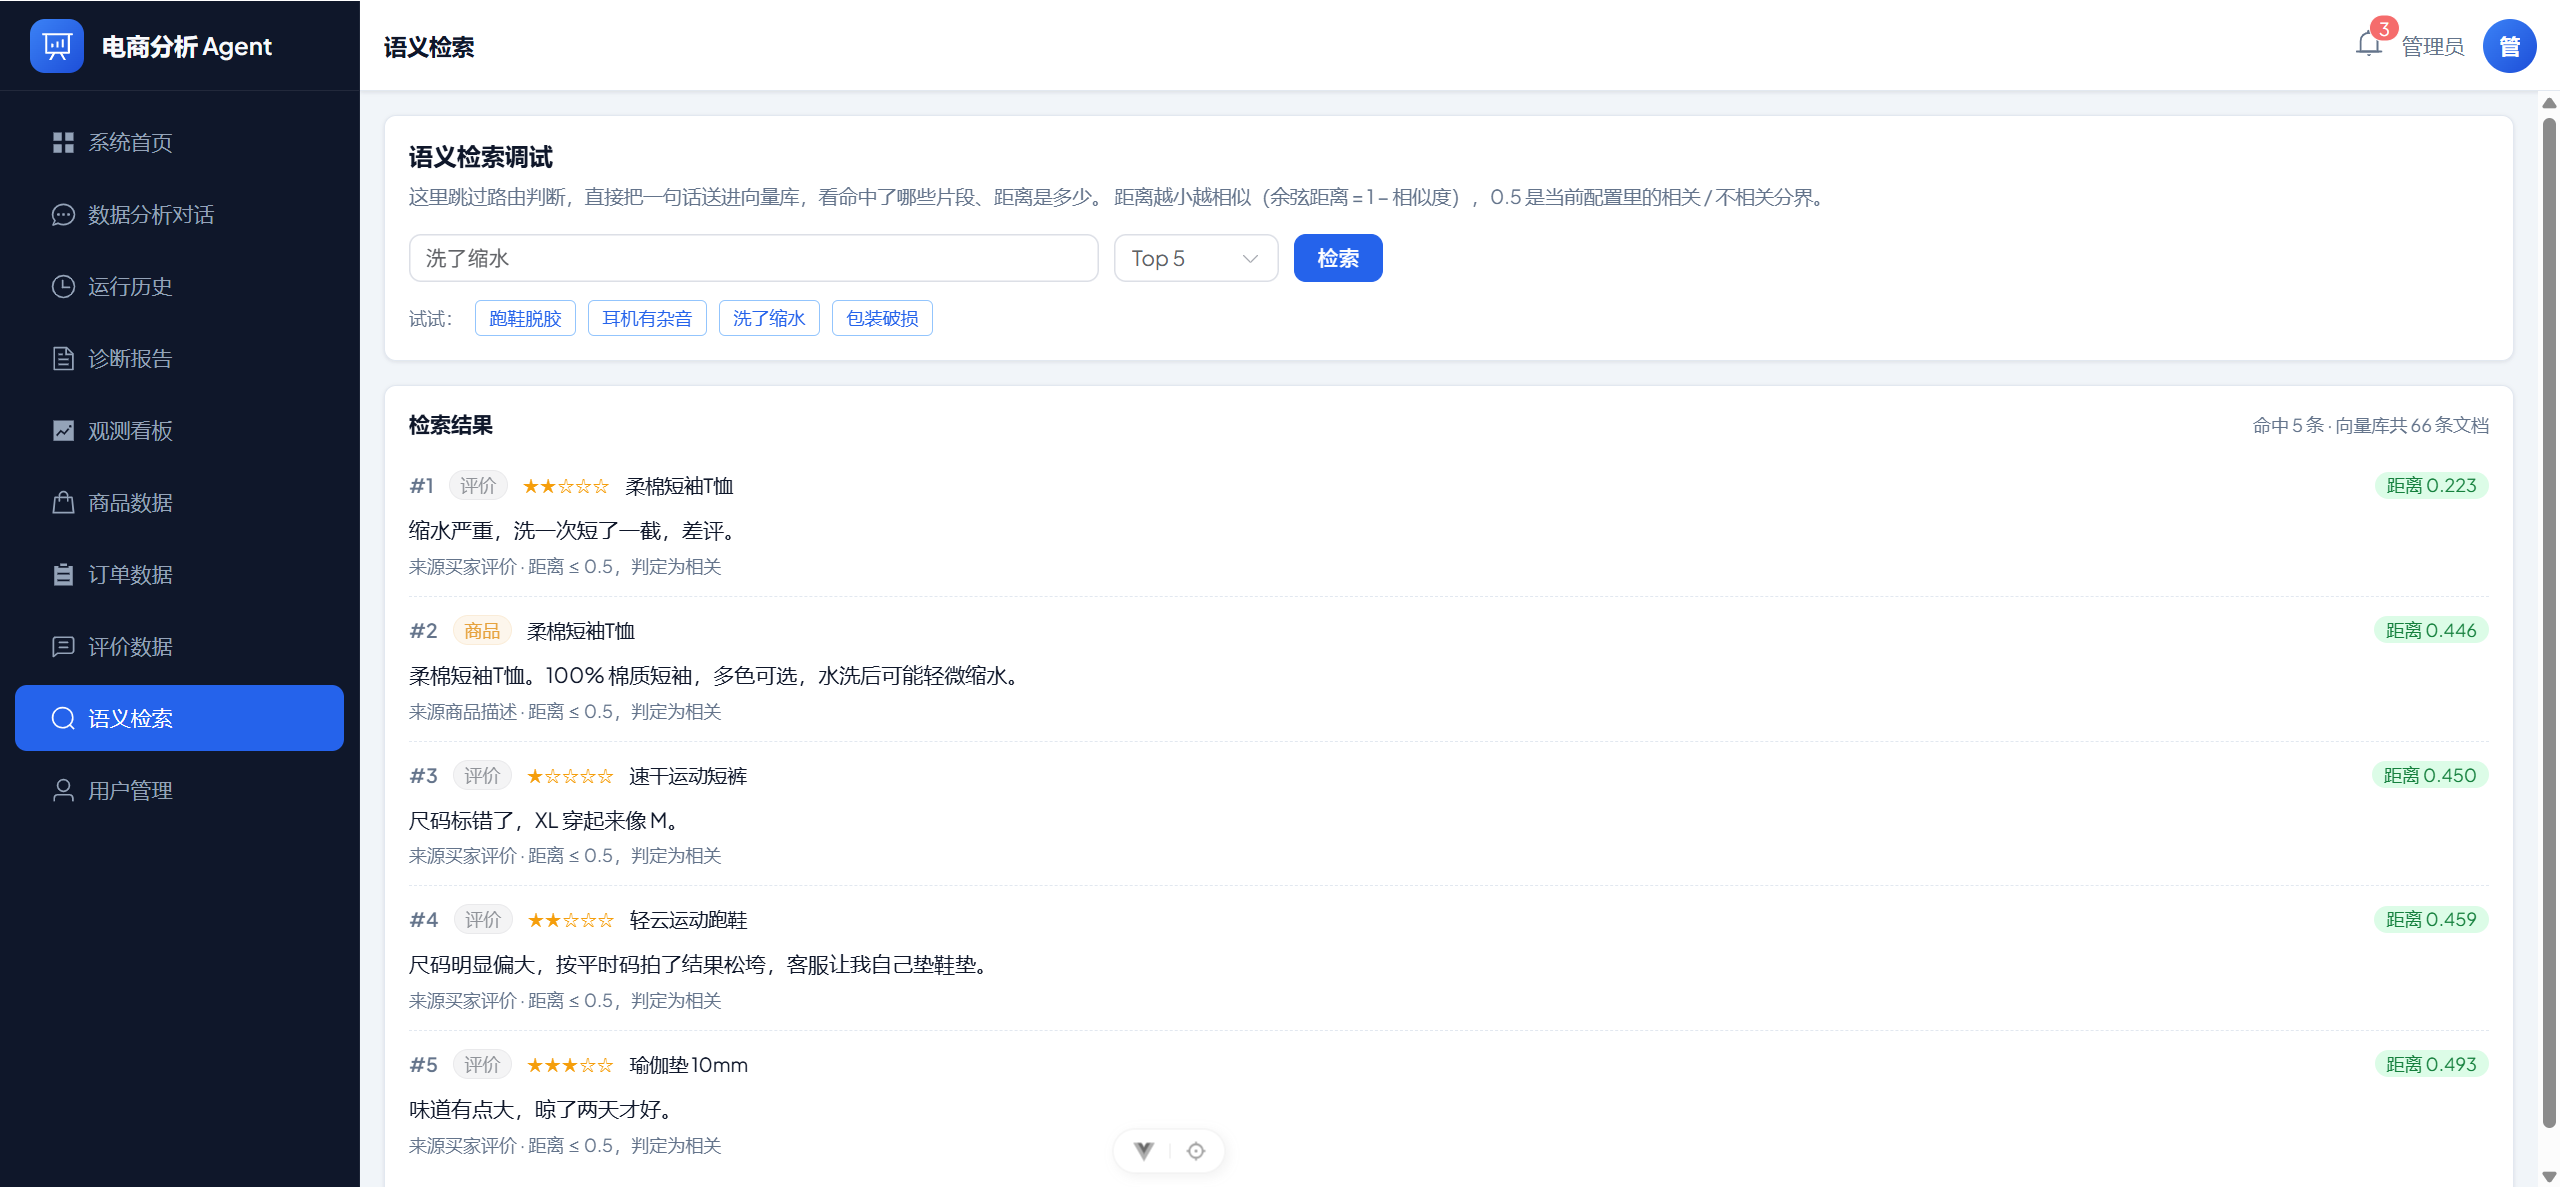The height and width of the screenshot is (1187, 2560).
Task: Click the 瑜伽垫 10mm product name
Action: pyautogui.click(x=689, y=1065)
